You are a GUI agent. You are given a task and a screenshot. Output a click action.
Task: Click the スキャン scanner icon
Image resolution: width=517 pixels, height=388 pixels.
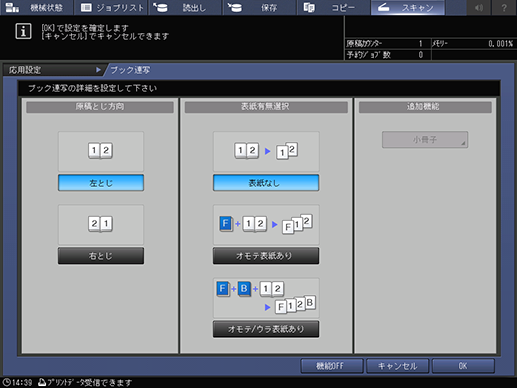pos(383,7)
